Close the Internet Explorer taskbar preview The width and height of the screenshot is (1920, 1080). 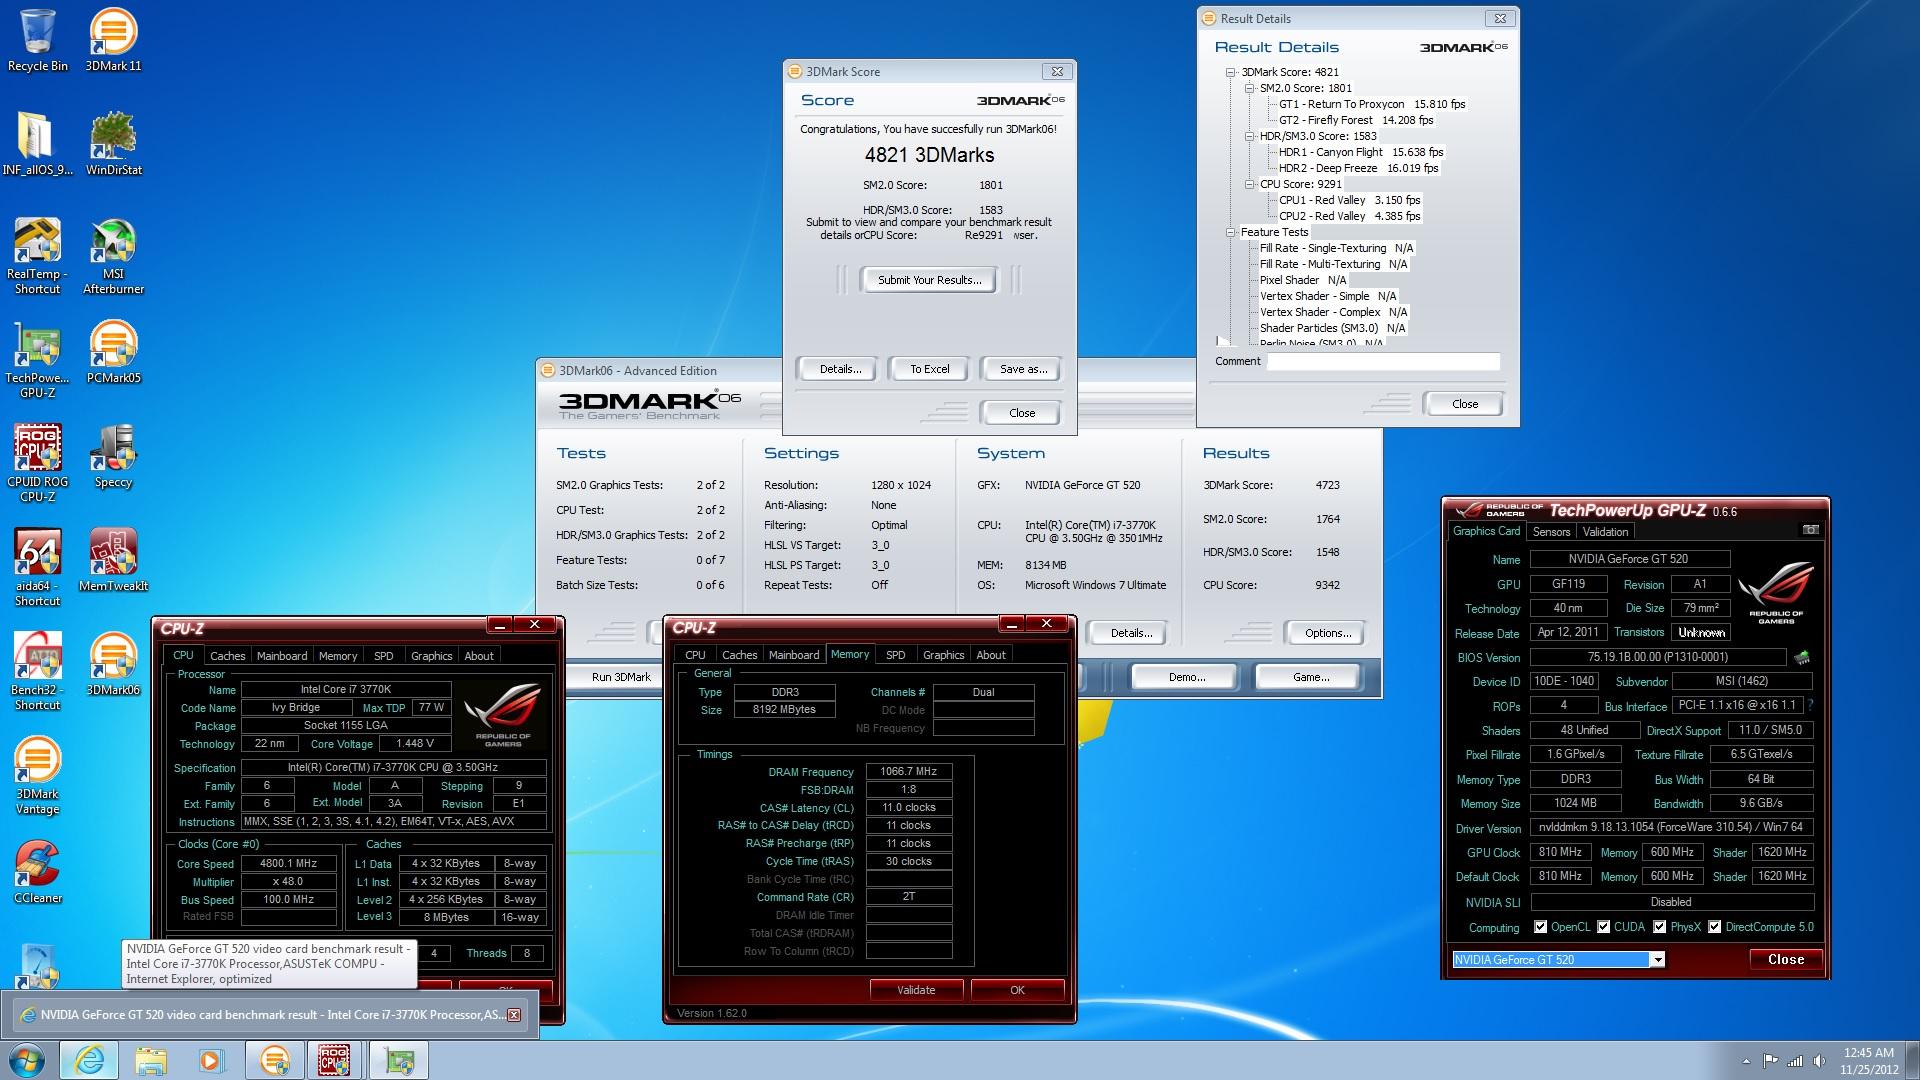[514, 1015]
